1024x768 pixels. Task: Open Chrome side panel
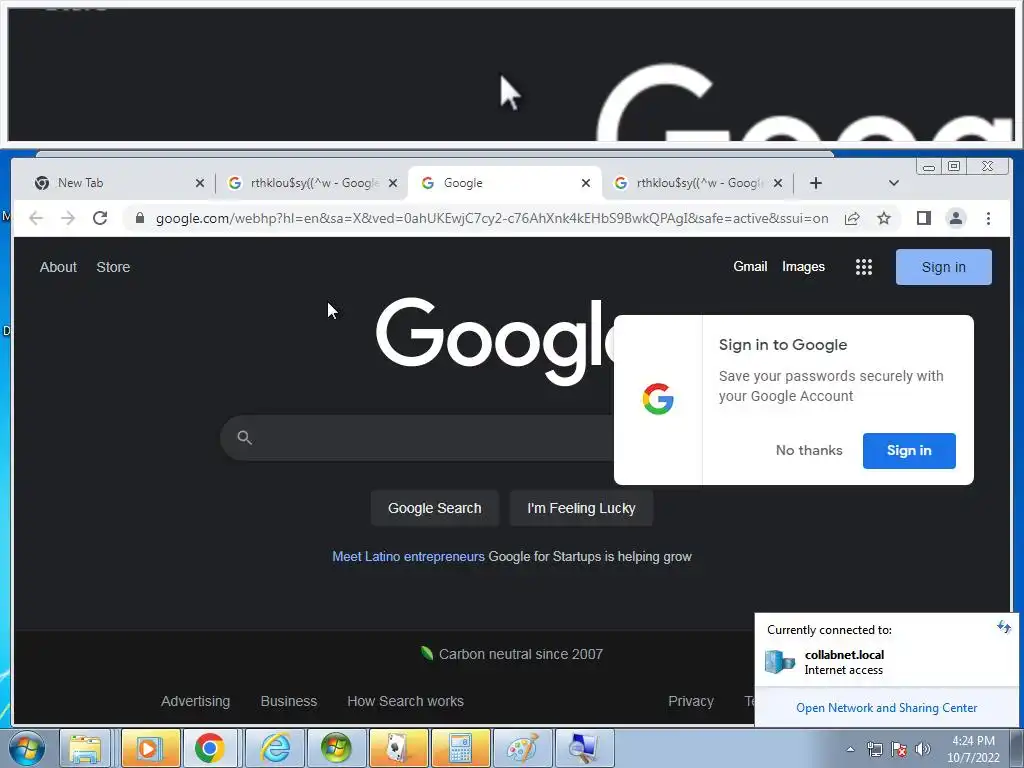click(x=923, y=218)
